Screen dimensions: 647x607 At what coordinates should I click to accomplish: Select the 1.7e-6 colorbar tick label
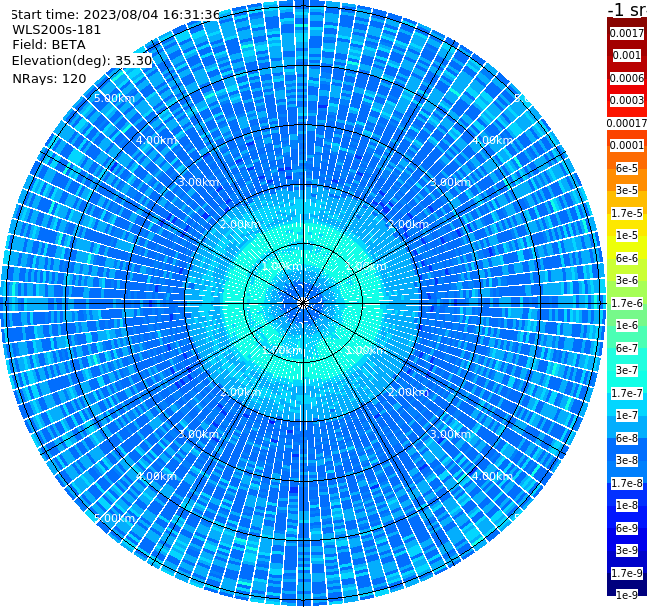click(x=627, y=303)
